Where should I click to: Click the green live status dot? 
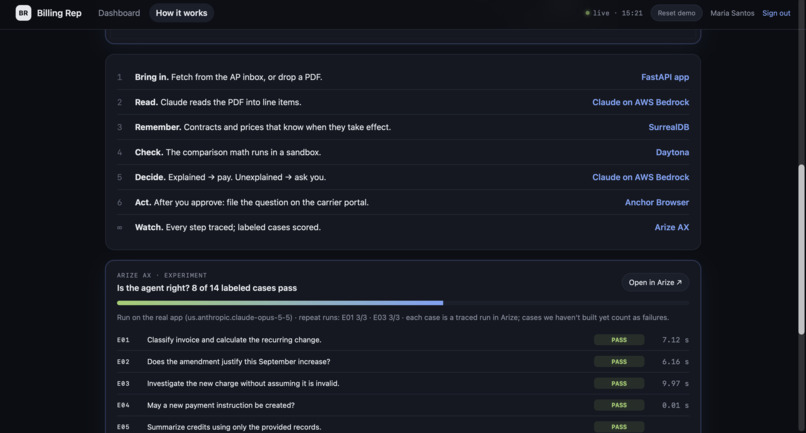587,13
